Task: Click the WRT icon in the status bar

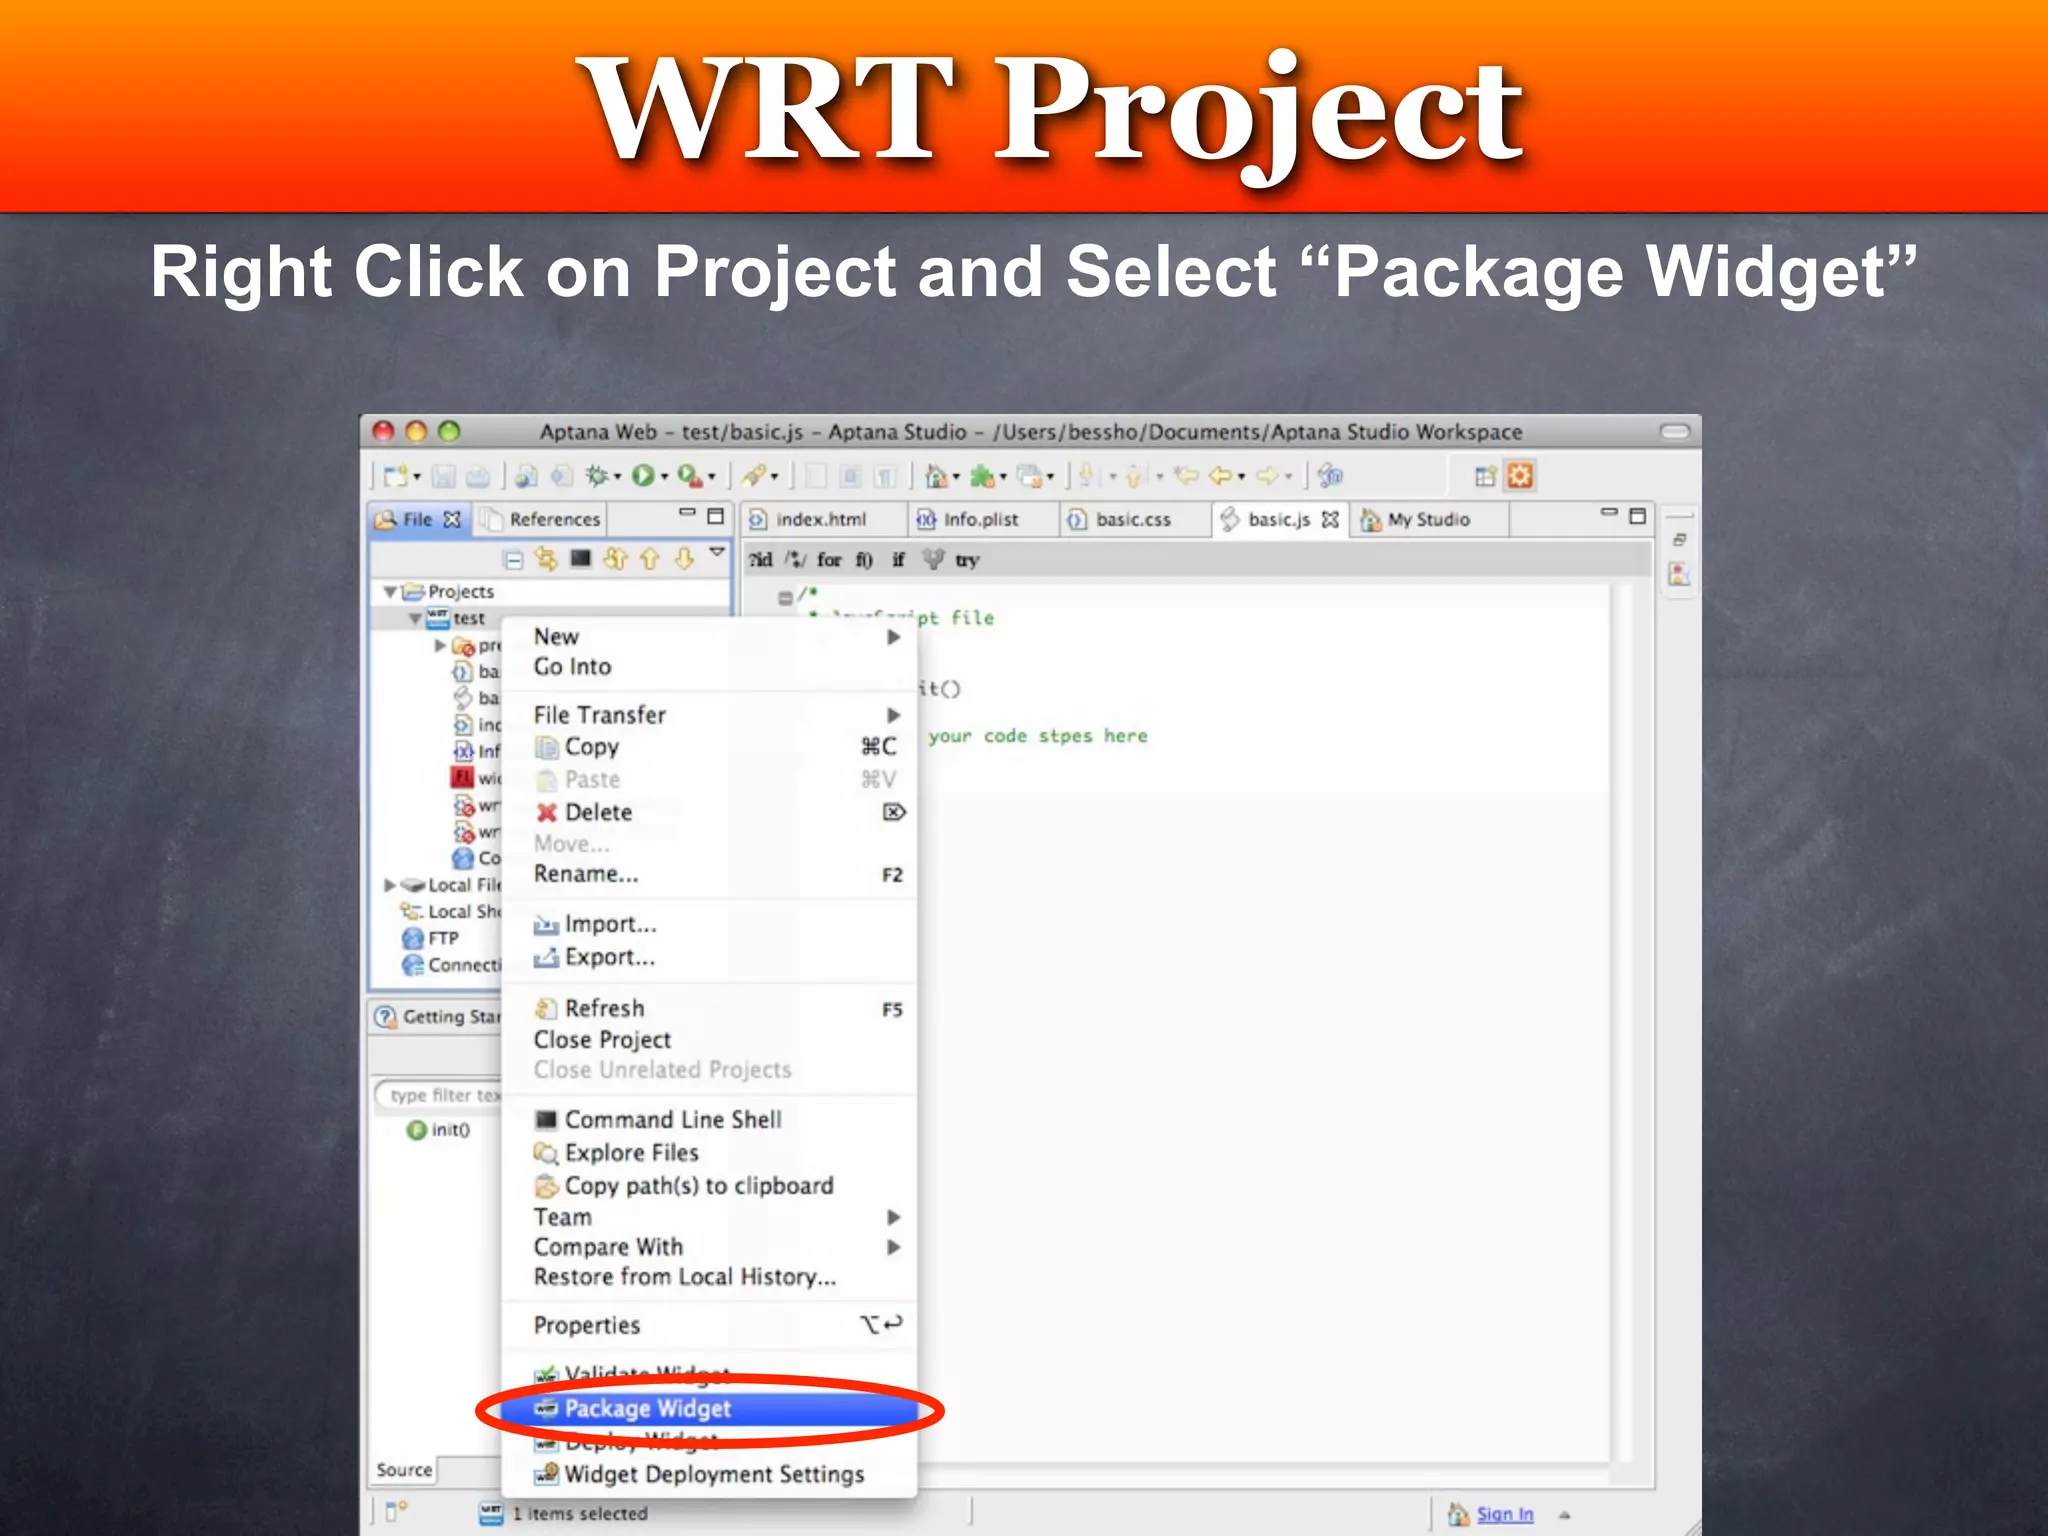Action: click(x=491, y=1513)
